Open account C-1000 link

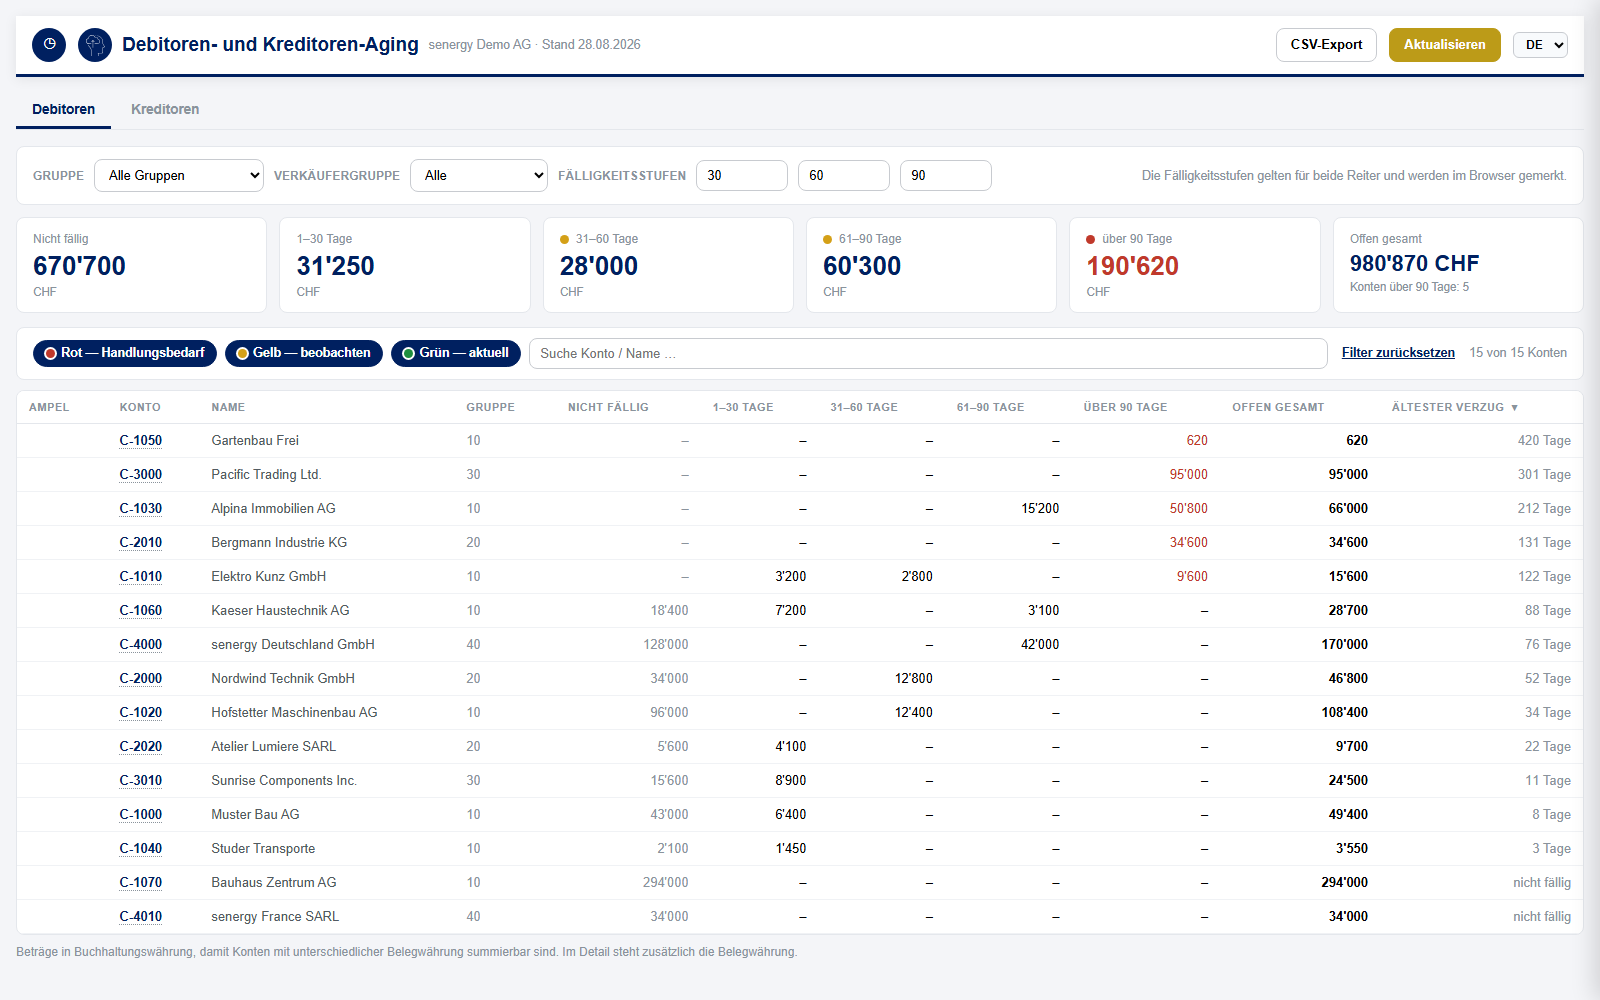click(141, 815)
